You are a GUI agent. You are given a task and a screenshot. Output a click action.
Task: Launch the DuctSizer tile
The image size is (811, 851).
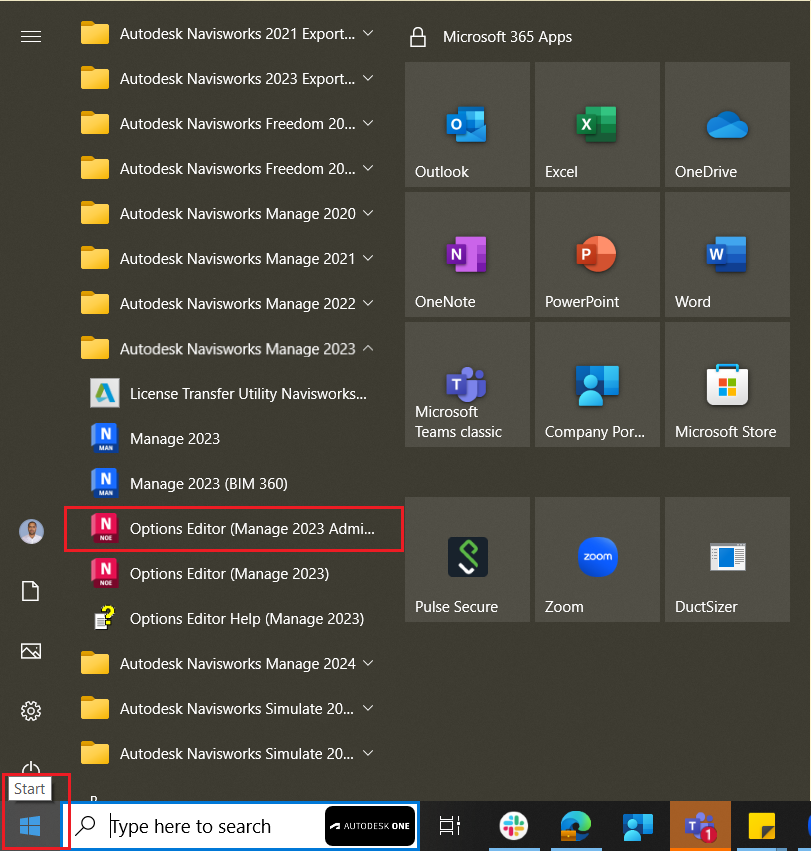[x=727, y=560]
